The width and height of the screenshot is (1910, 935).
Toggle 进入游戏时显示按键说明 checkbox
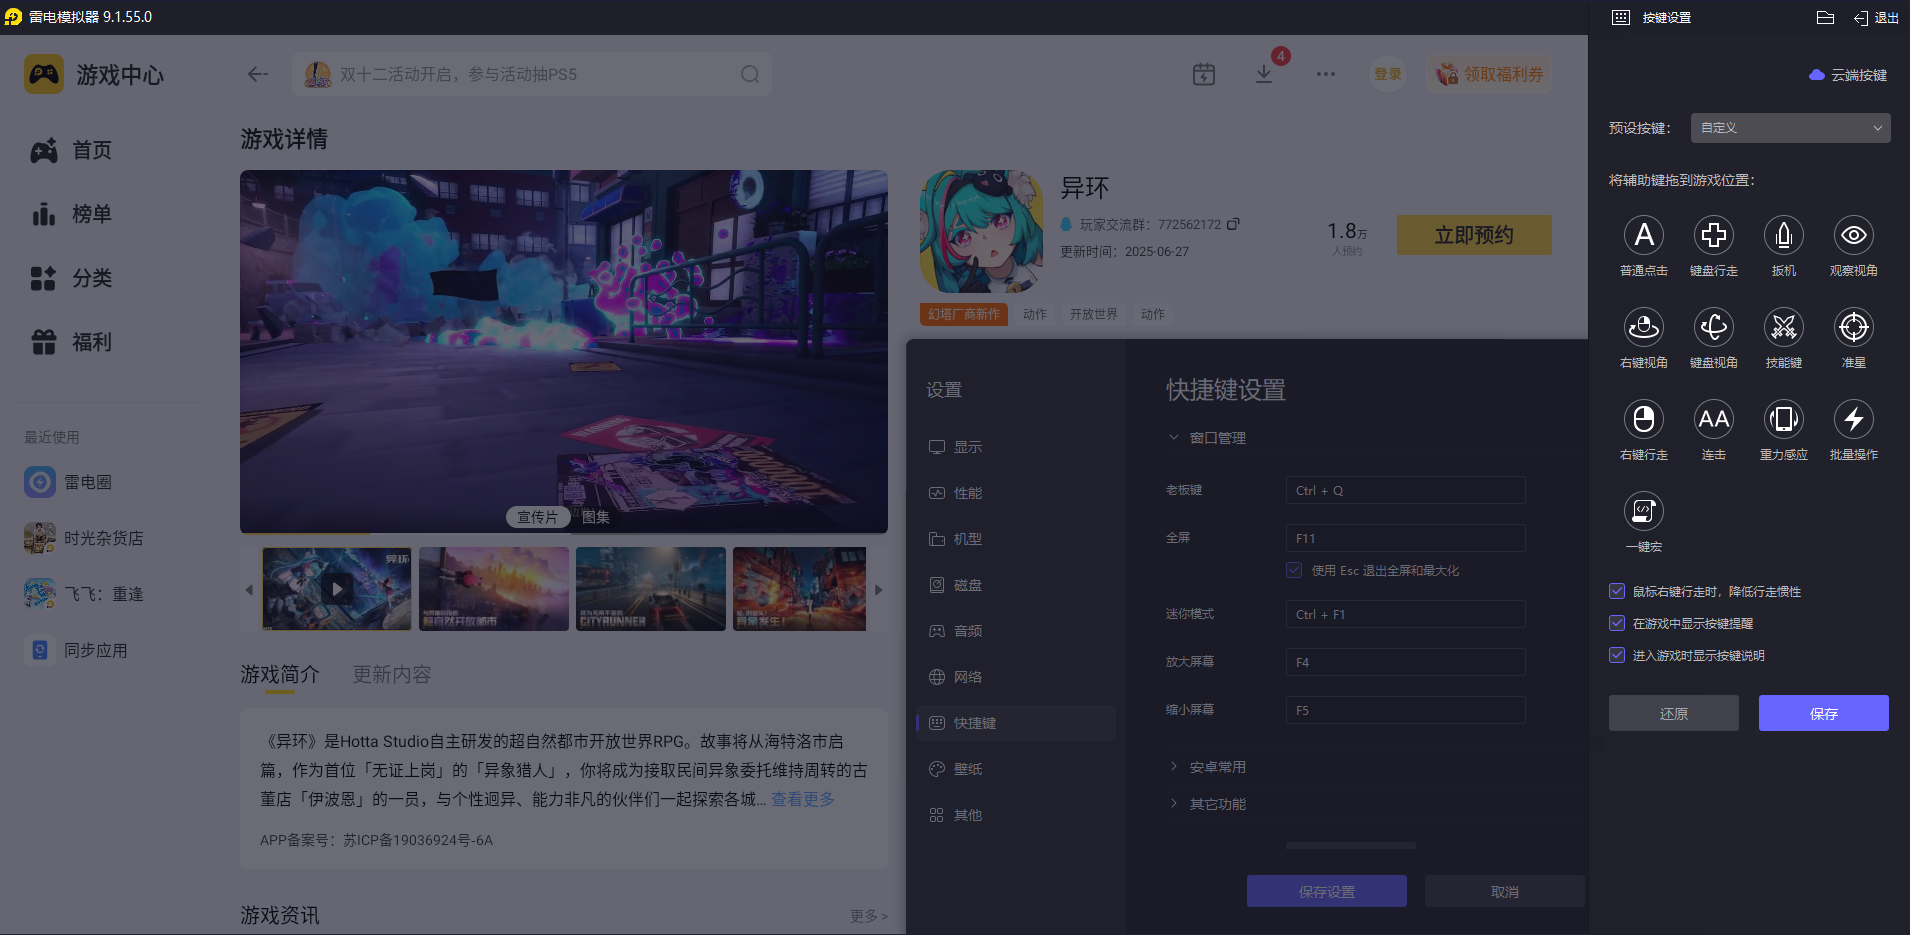[1617, 656]
